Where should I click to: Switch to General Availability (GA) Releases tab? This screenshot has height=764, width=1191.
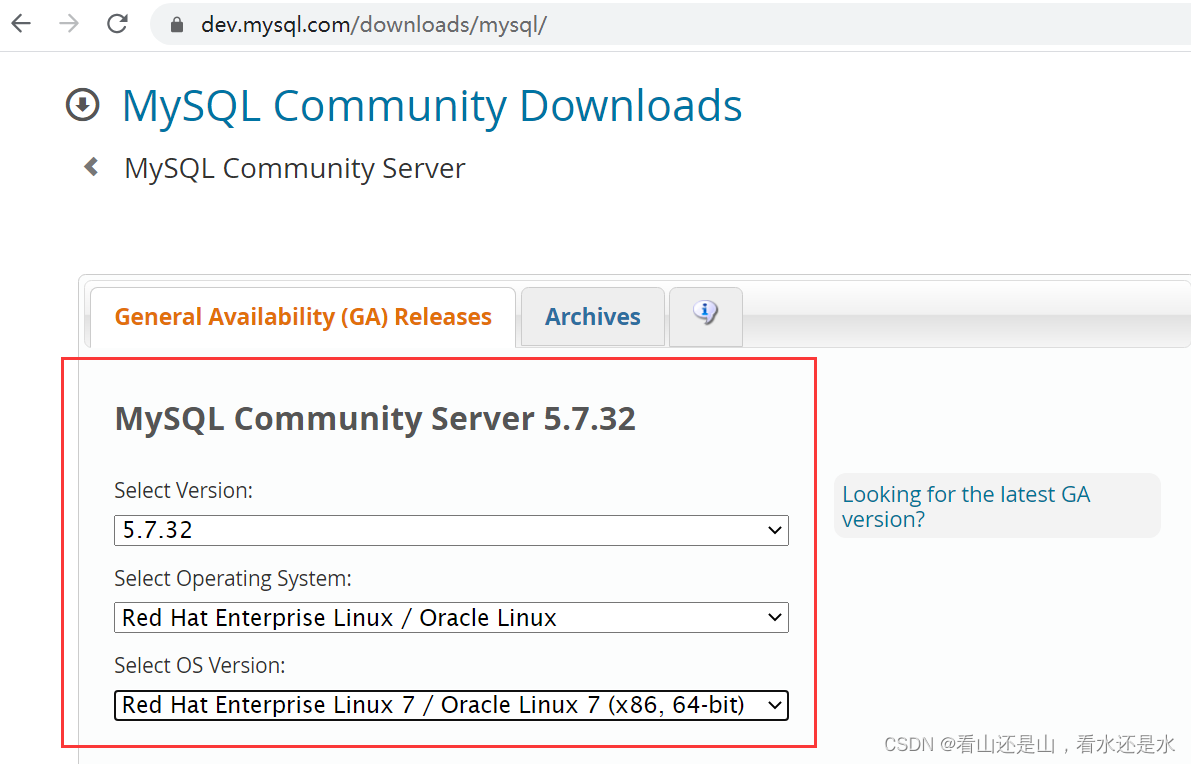click(303, 317)
